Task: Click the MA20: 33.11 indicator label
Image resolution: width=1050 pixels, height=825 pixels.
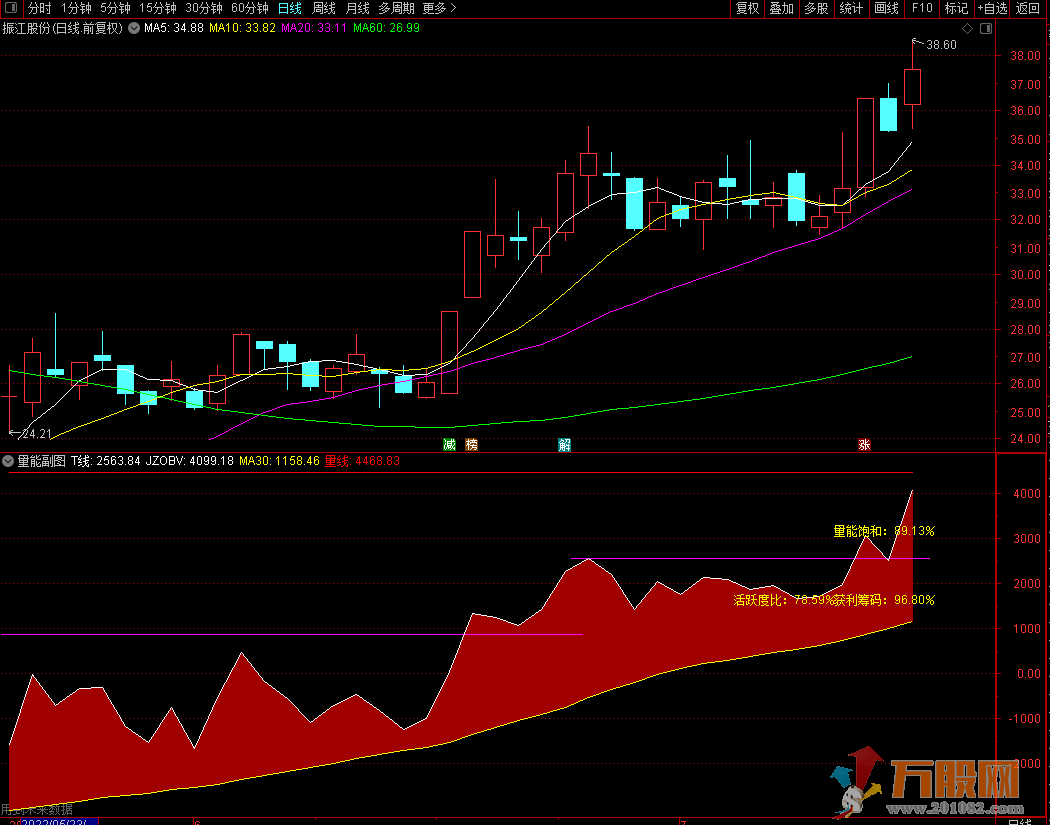Action: pyautogui.click(x=314, y=28)
